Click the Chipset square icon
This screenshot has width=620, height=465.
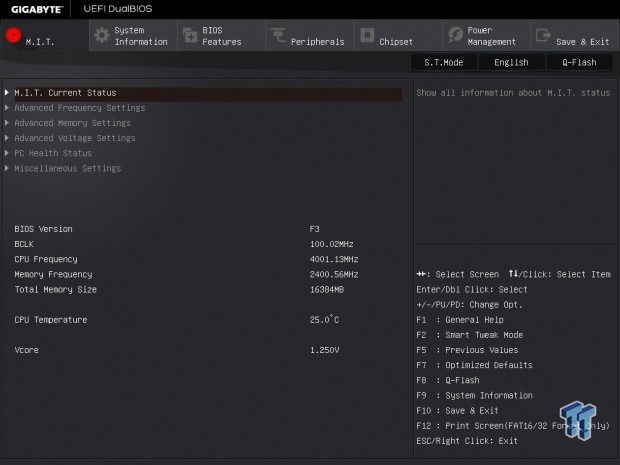pyautogui.click(x=367, y=35)
